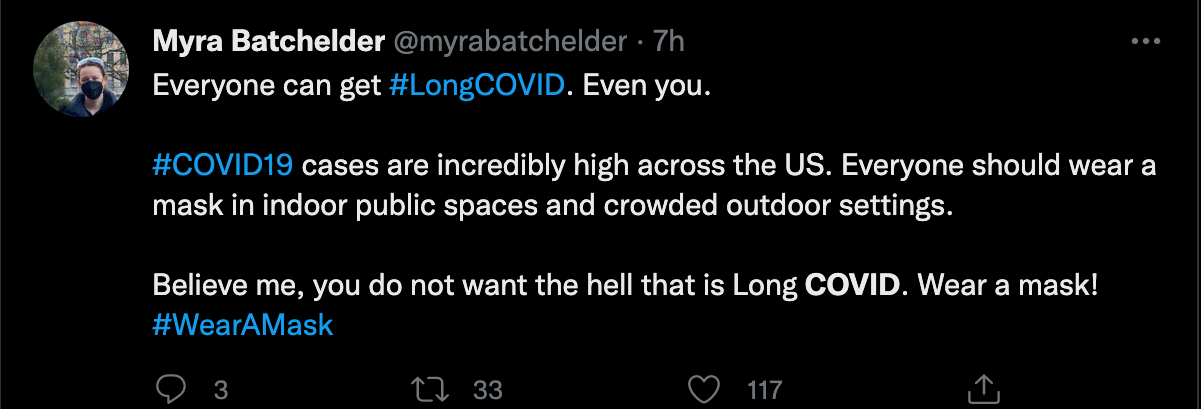Screen dimensions: 1201x409
Task: Open the three-dot more options menu
Action: click(x=1144, y=42)
